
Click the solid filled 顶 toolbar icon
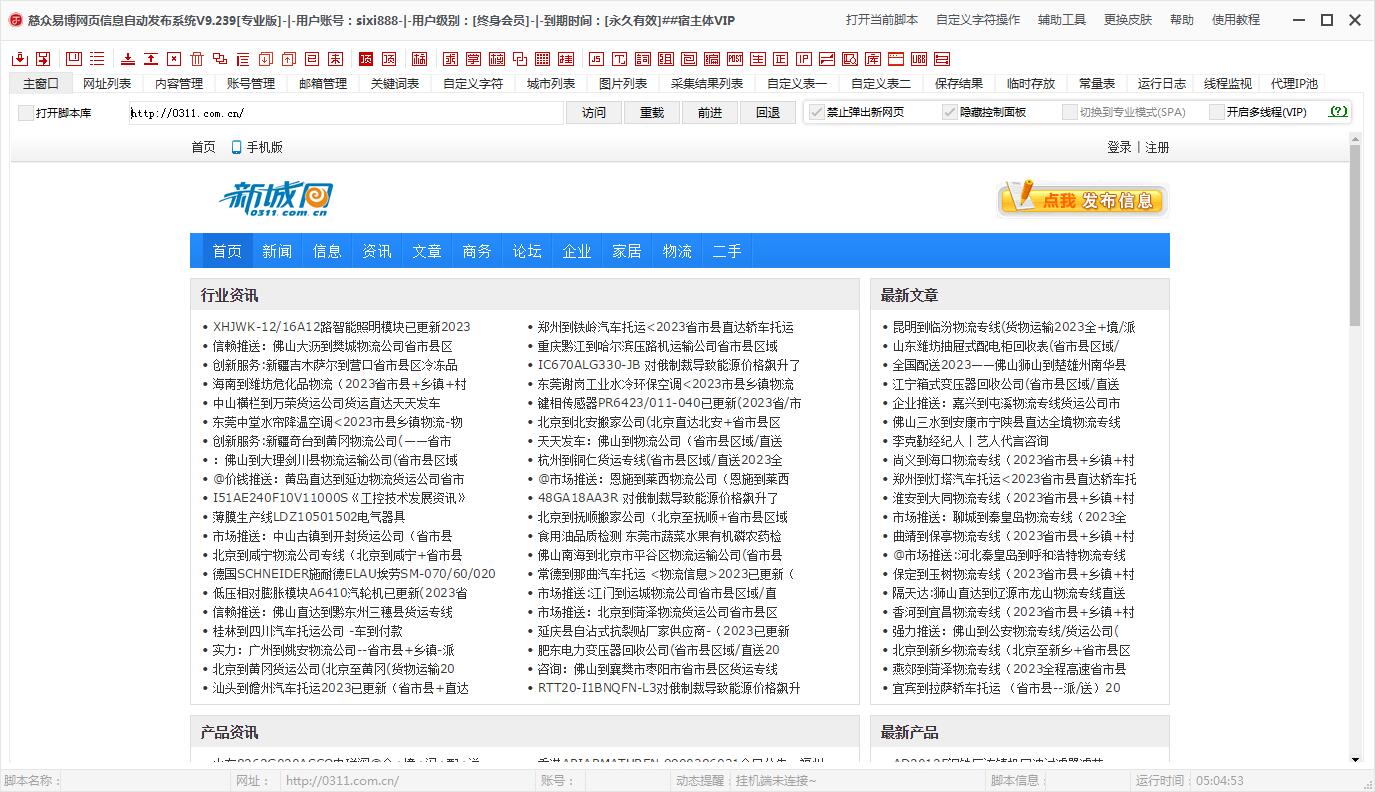[x=366, y=59]
